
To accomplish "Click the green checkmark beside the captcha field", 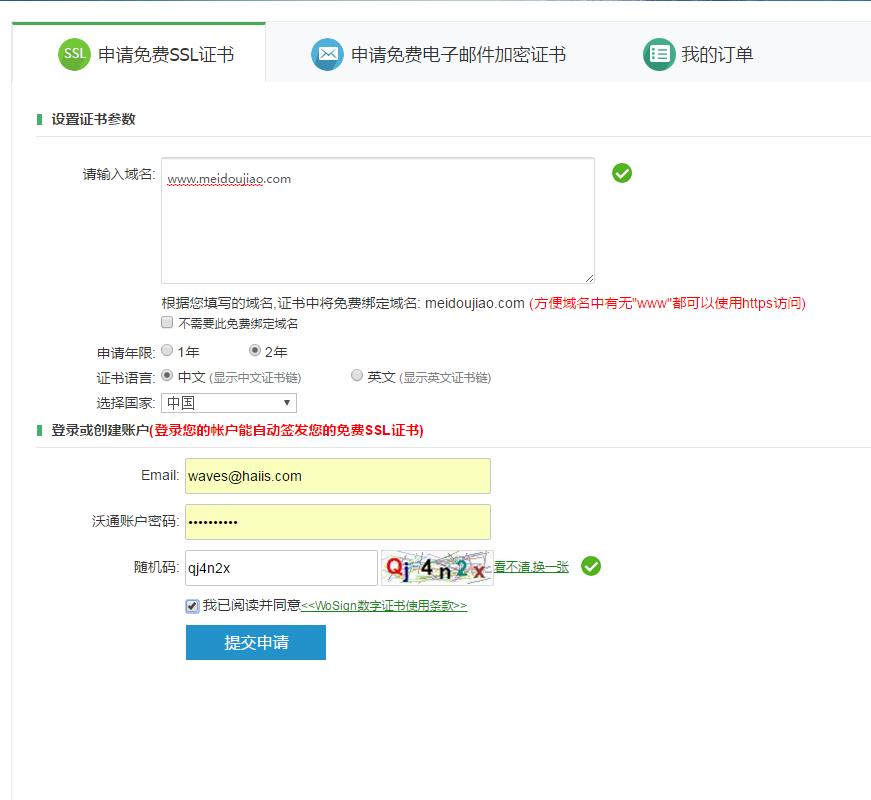I will 590,567.
